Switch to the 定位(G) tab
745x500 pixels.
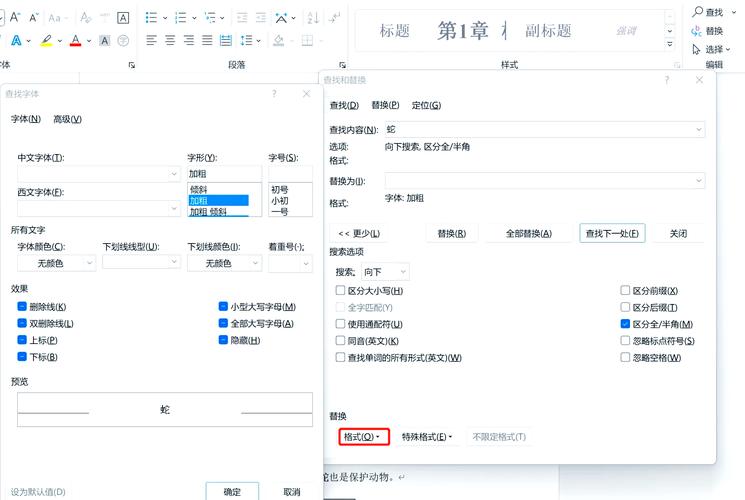pyautogui.click(x=426, y=105)
